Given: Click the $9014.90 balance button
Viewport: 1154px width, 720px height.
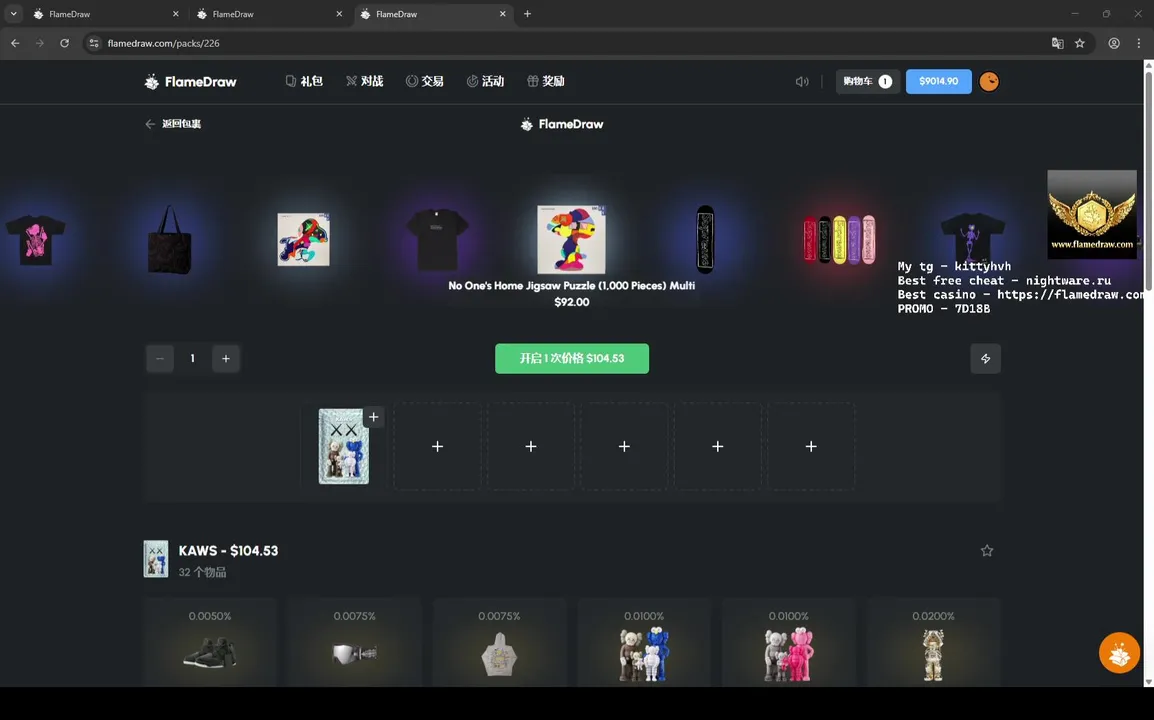Looking at the screenshot, I should pos(938,82).
